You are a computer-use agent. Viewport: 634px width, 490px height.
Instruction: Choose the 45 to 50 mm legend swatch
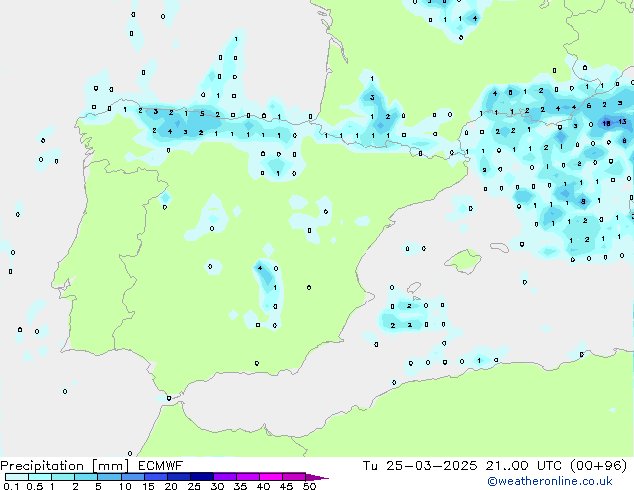click(294, 477)
